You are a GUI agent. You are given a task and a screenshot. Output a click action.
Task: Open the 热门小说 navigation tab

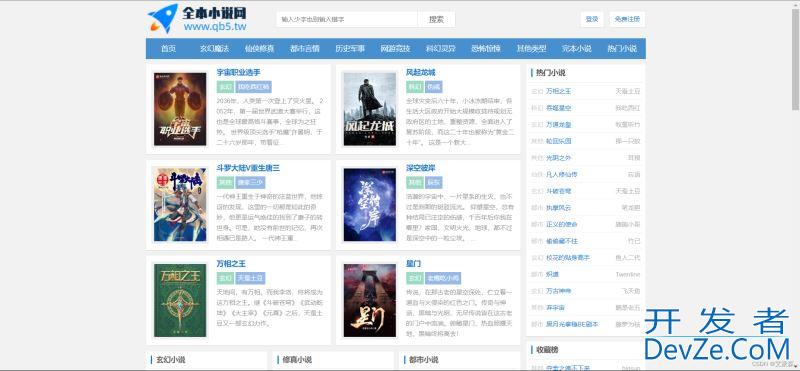click(622, 49)
